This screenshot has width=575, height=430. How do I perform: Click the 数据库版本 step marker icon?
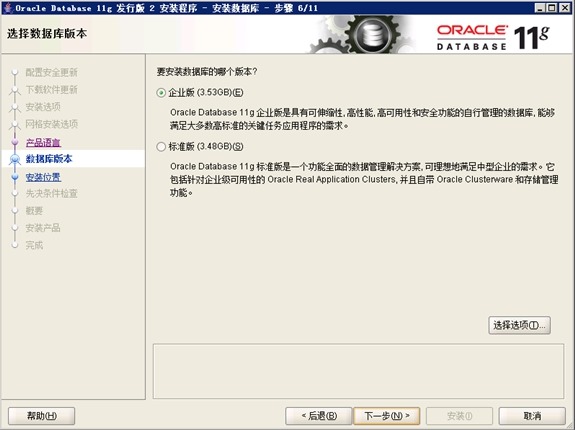tap(15, 159)
